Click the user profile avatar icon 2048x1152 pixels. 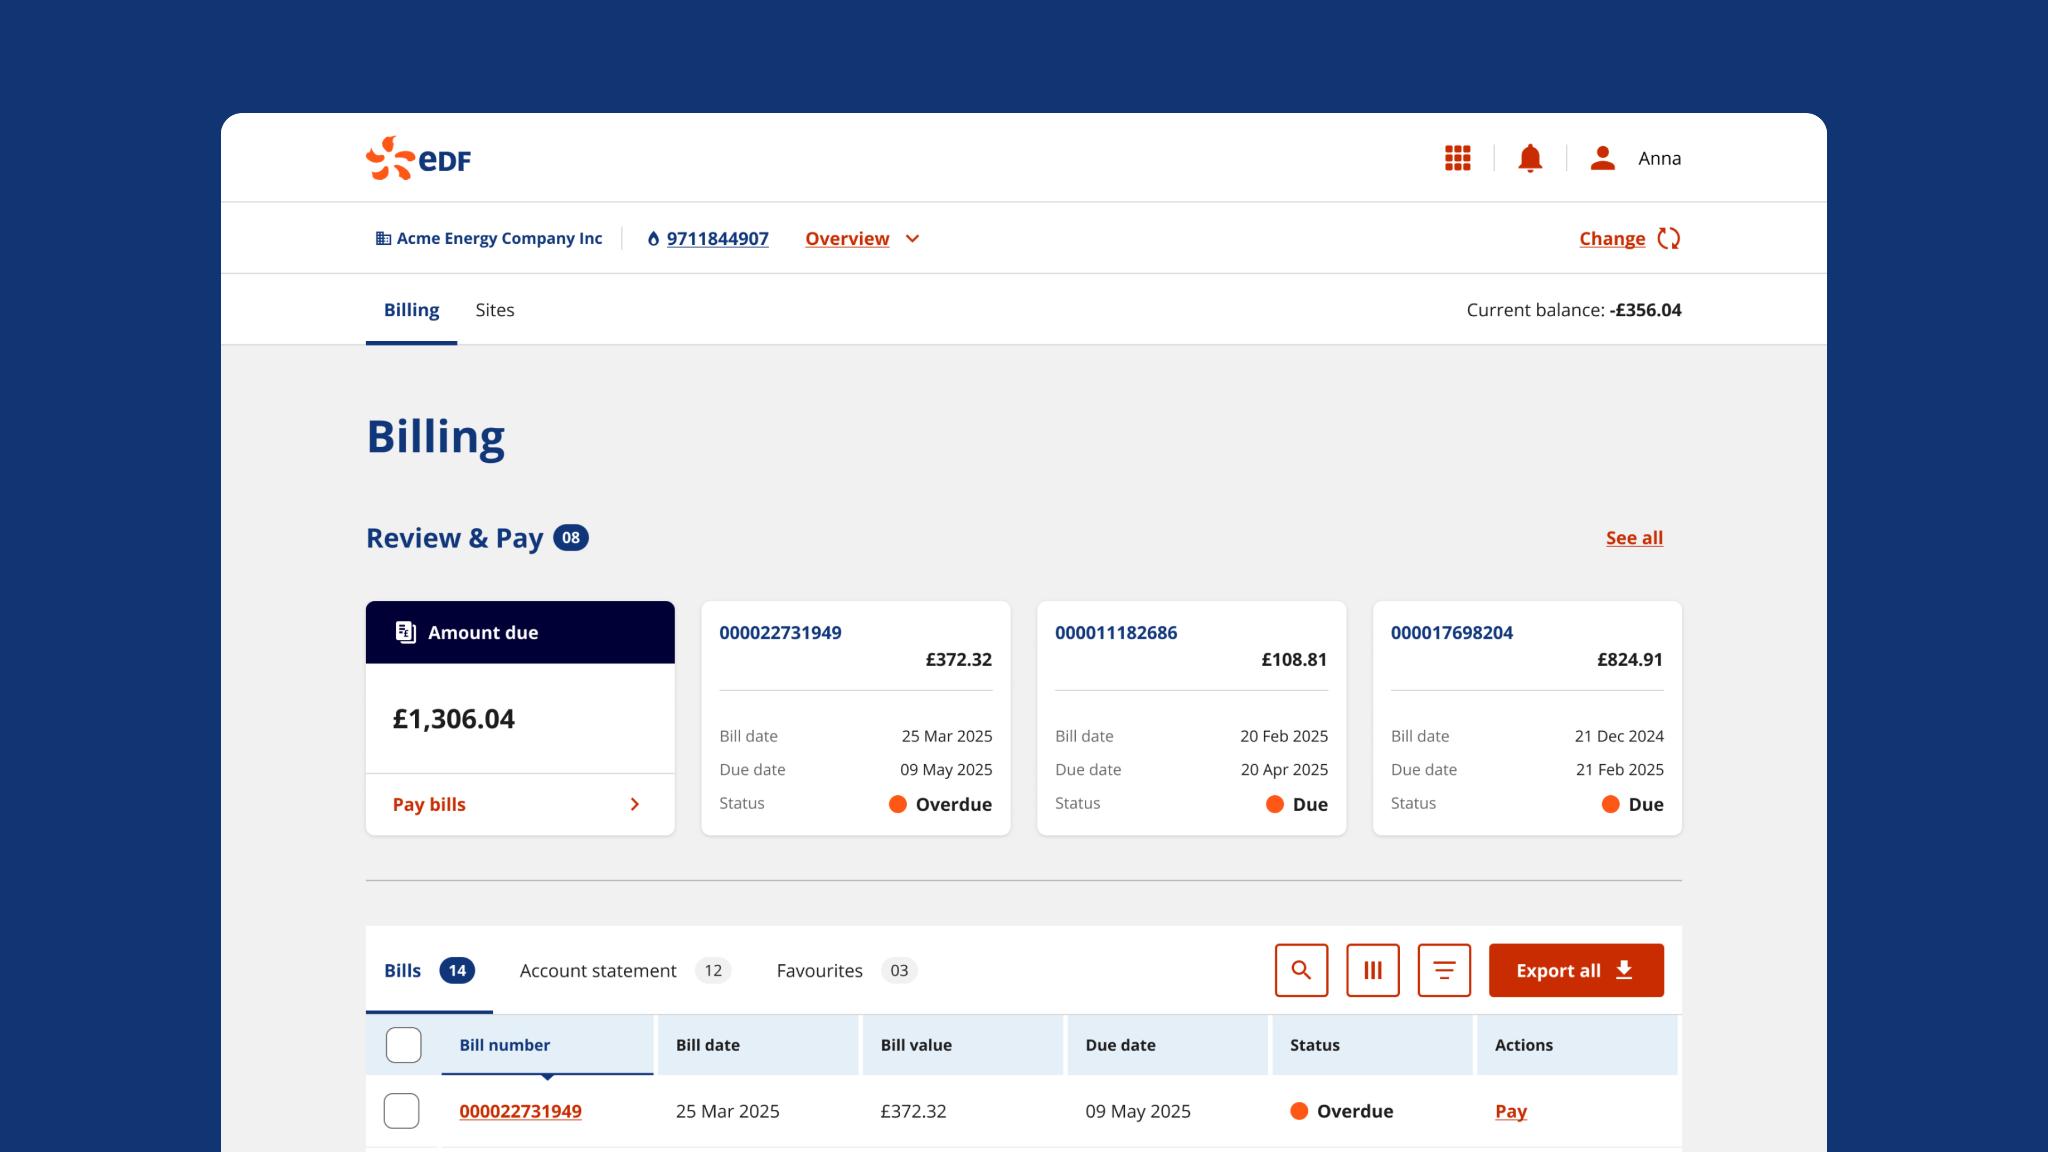[1602, 158]
